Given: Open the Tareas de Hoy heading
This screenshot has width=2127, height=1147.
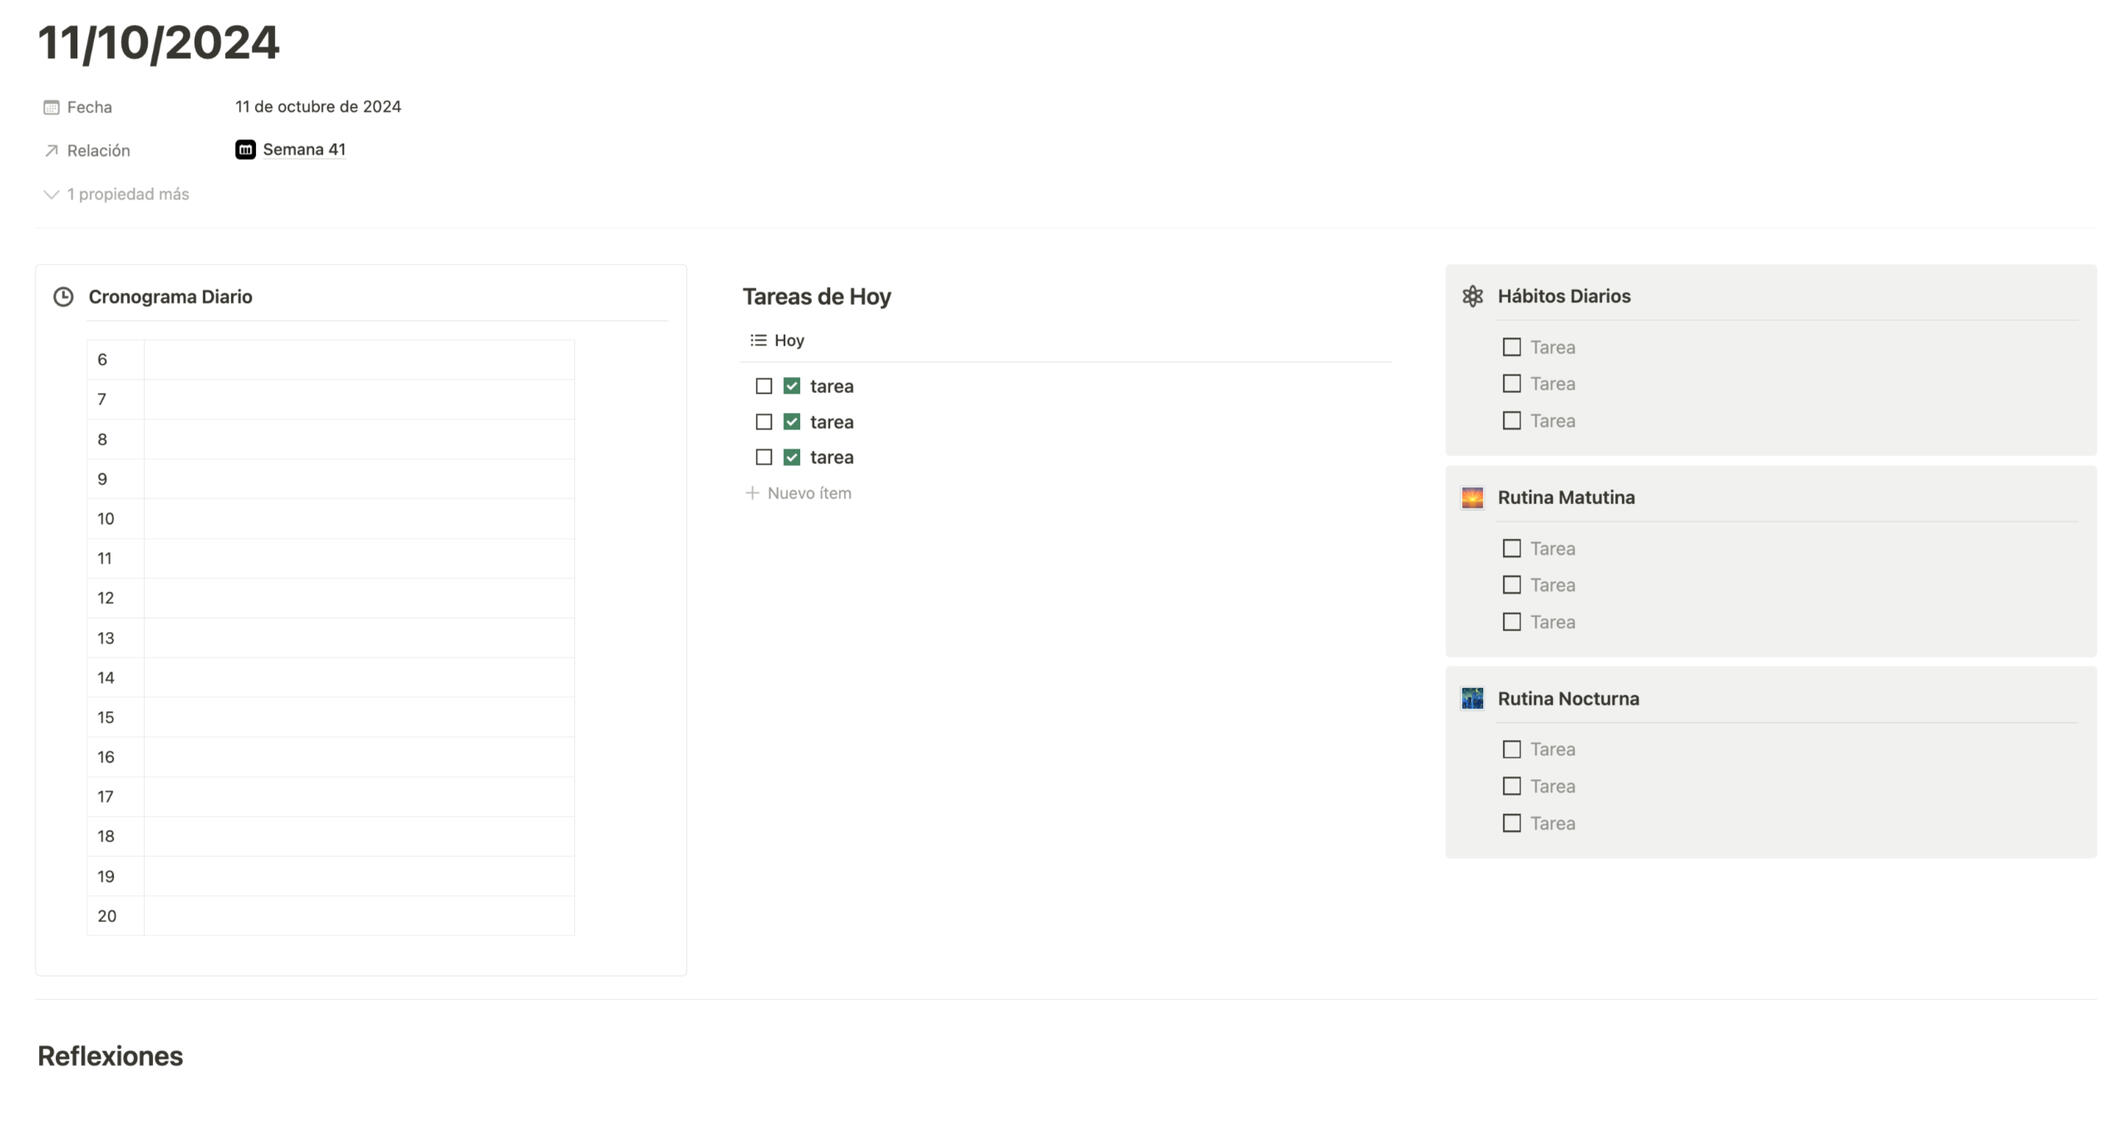Looking at the screenshot, I should pyautogui.click(x=816, y=297).
